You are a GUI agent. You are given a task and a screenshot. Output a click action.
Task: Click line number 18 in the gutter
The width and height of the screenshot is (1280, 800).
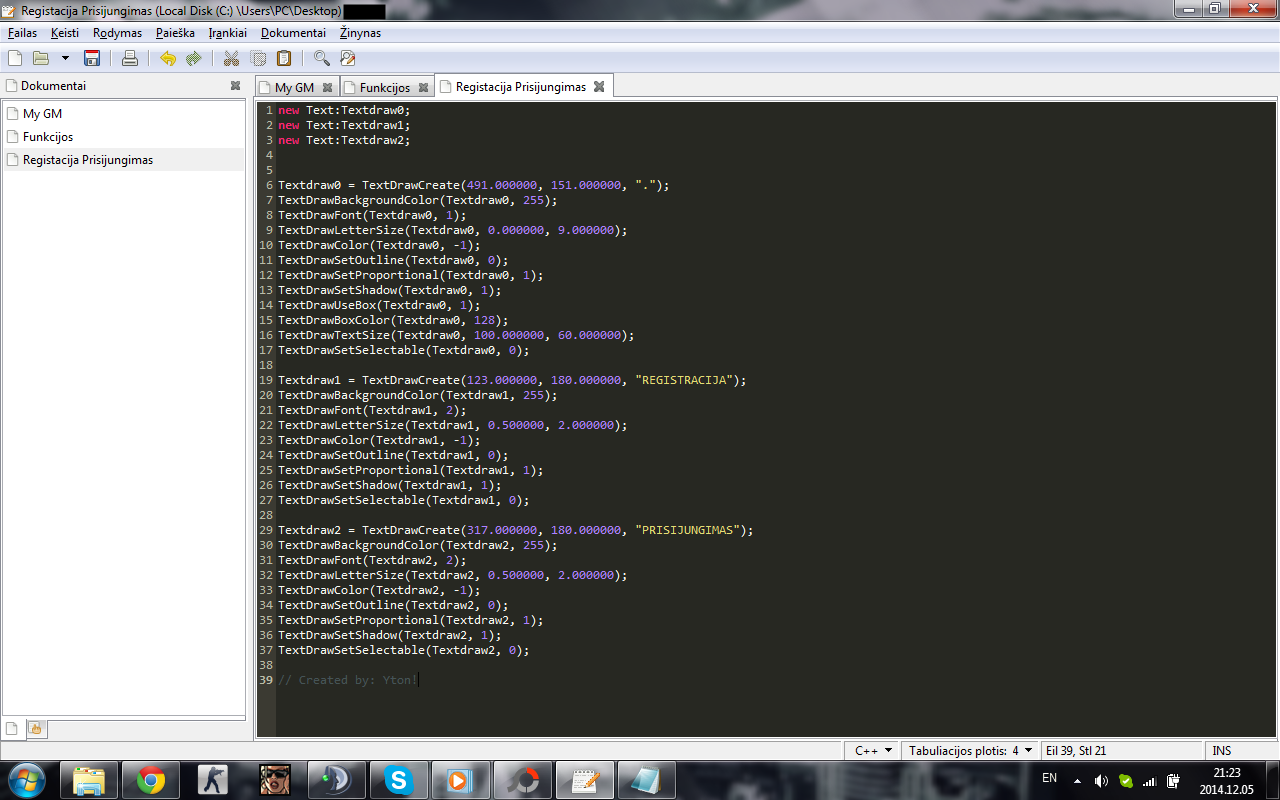tap(266, 365)
